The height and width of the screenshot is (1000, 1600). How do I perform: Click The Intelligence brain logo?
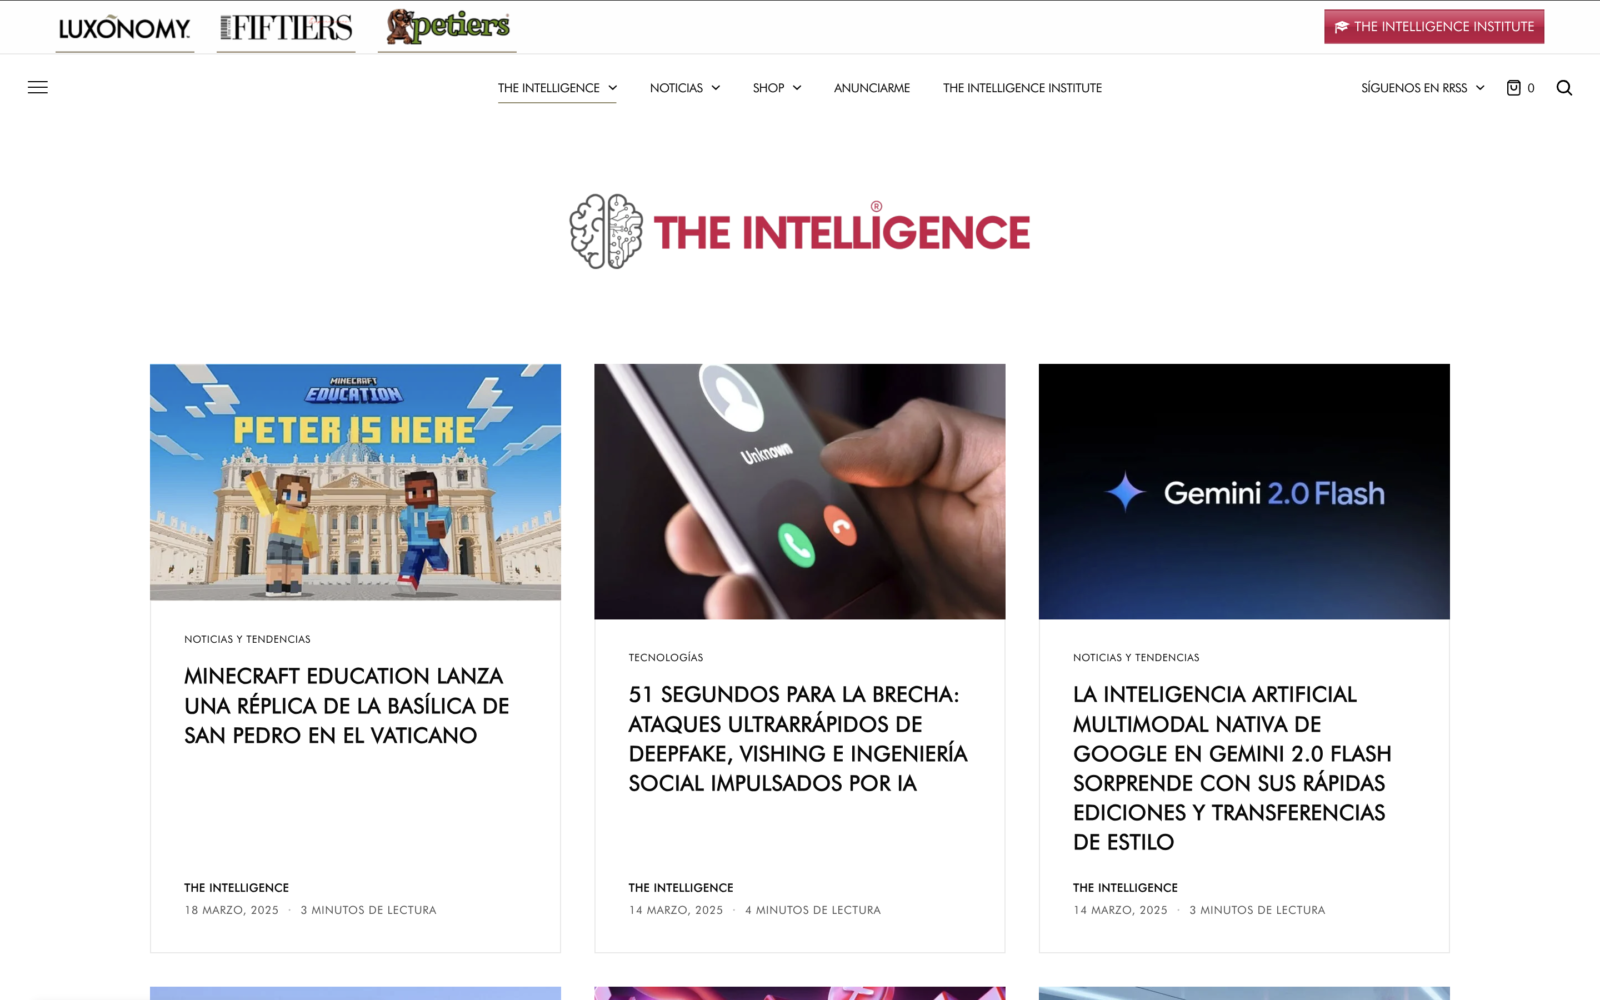pos(800,232)
